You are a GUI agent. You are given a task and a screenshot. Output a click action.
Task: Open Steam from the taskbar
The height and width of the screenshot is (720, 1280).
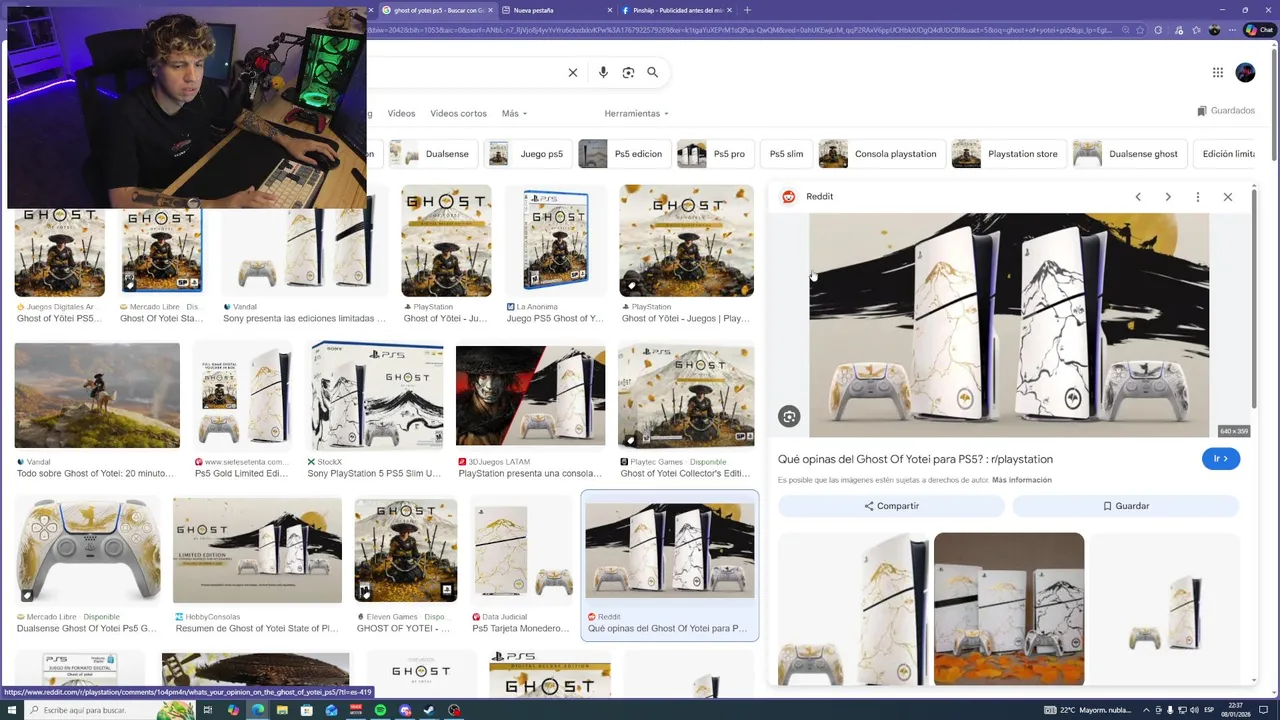click(430, 710)
